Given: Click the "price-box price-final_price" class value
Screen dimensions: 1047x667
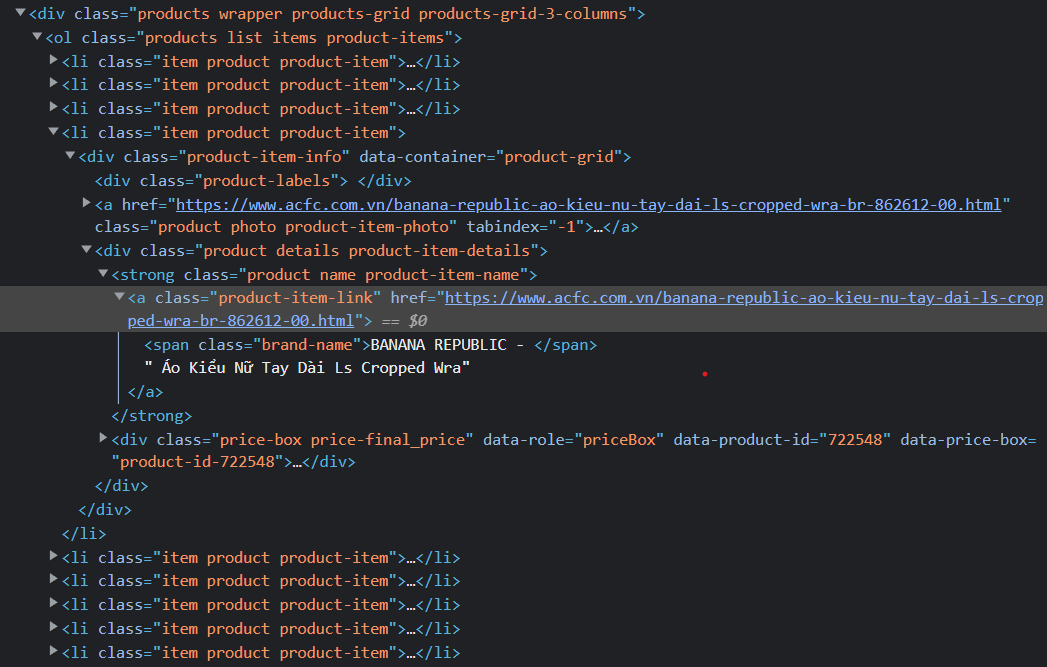Looking at the screenshot, I should tap(342, 440).
